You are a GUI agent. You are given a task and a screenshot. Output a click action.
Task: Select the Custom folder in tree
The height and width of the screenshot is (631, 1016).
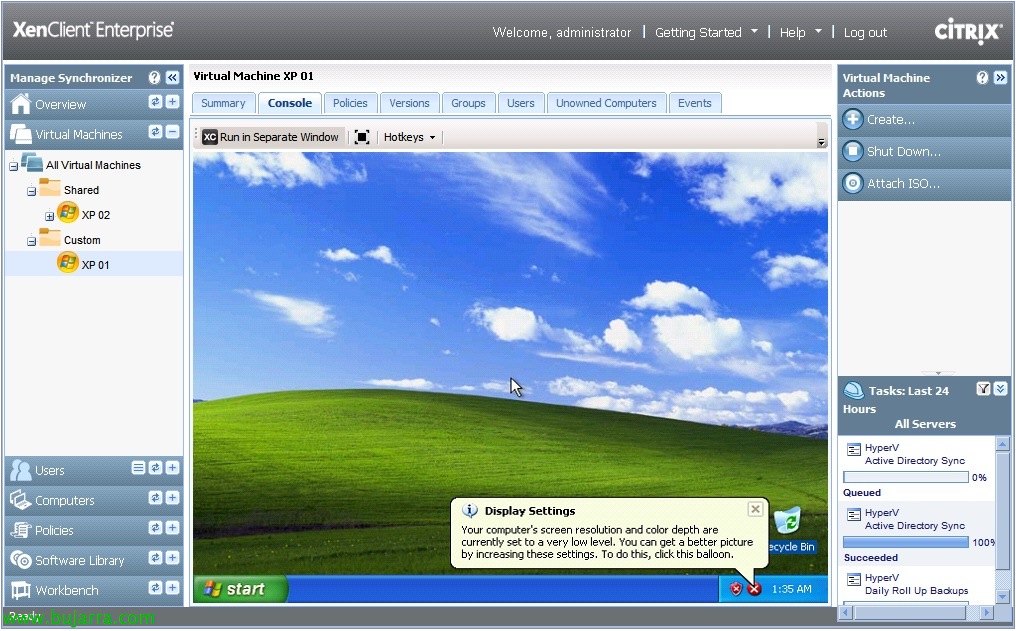coord(82,240)
